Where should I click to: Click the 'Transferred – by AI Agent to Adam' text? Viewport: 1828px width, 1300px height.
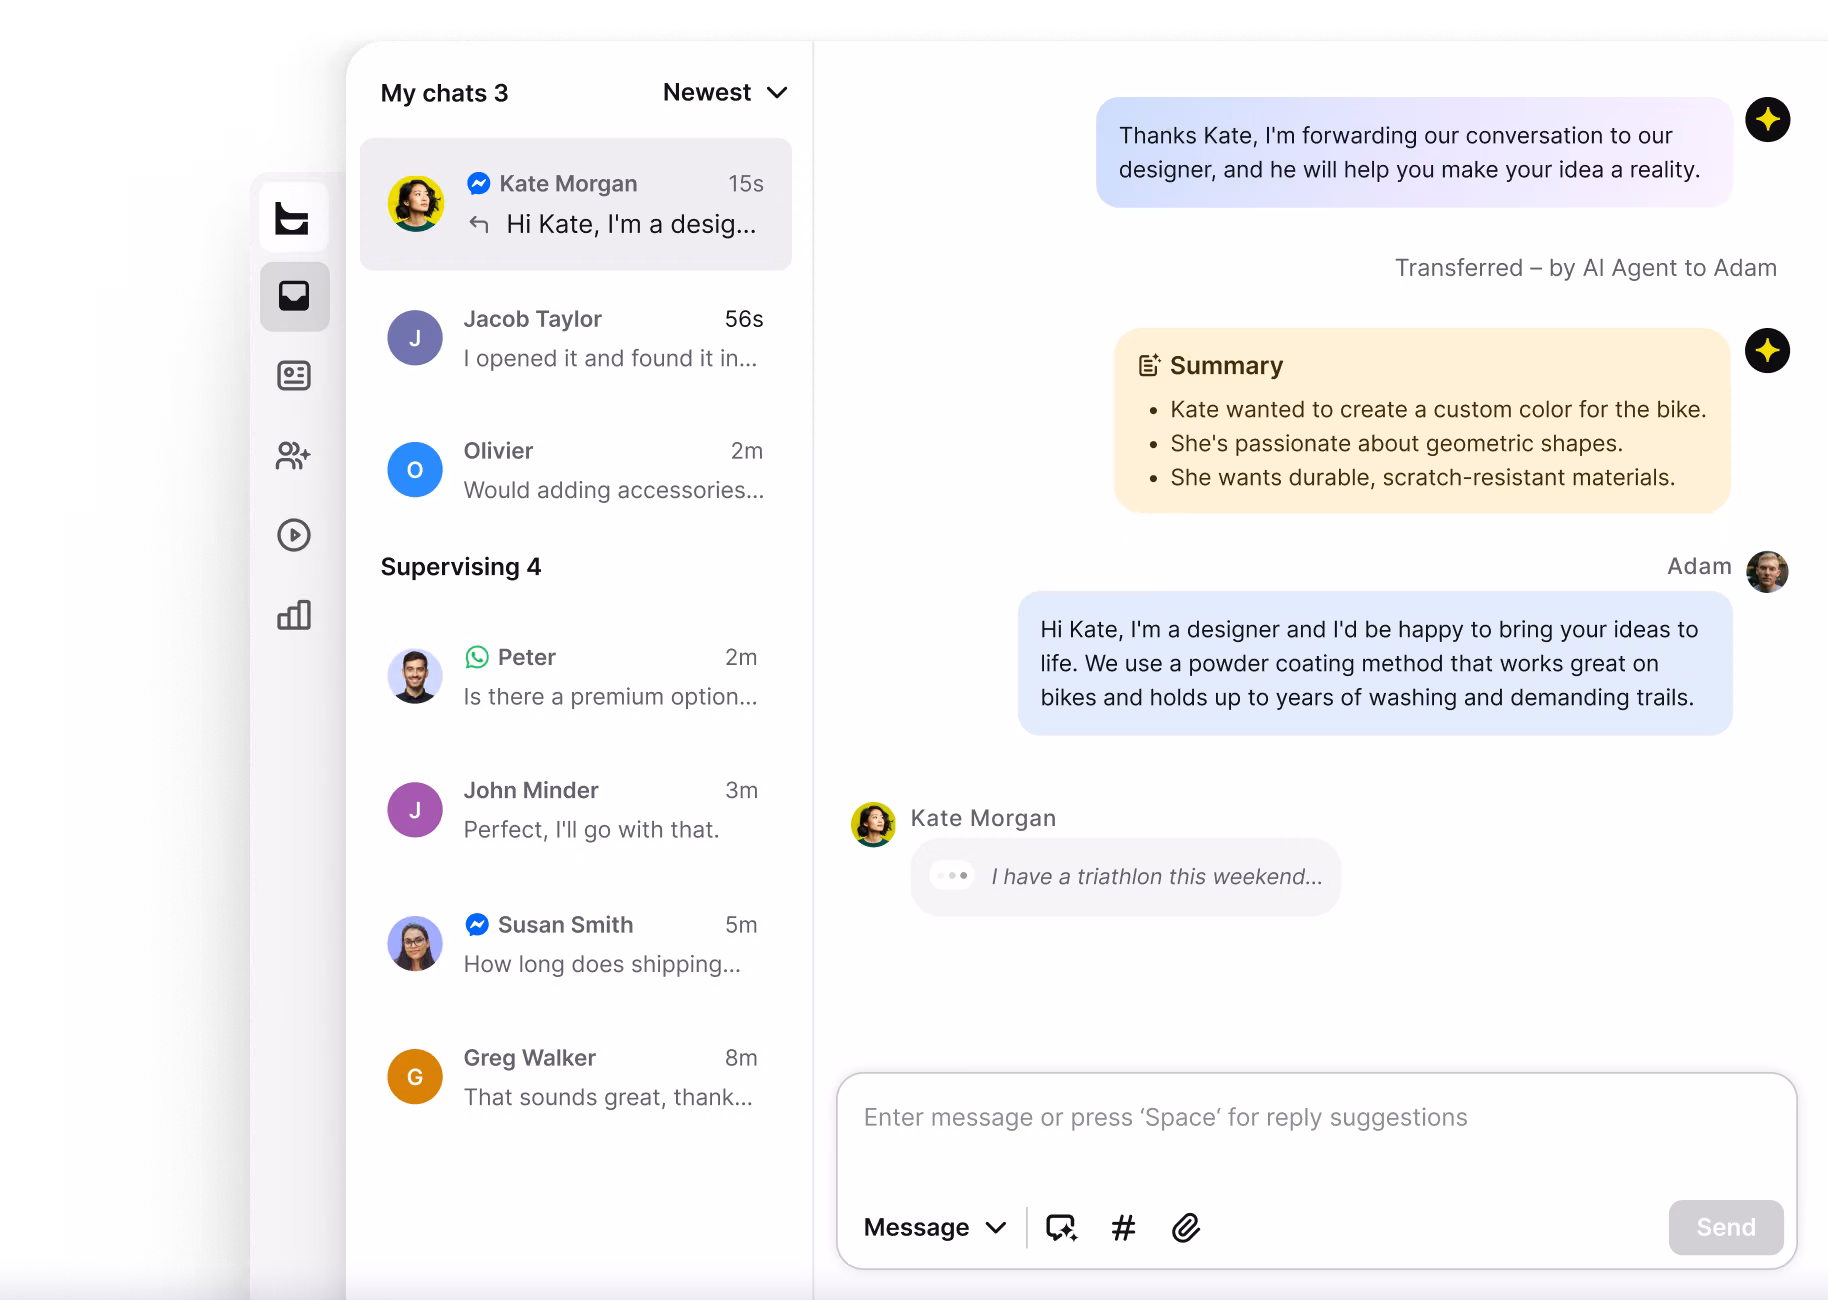[x=1586, y=268]
